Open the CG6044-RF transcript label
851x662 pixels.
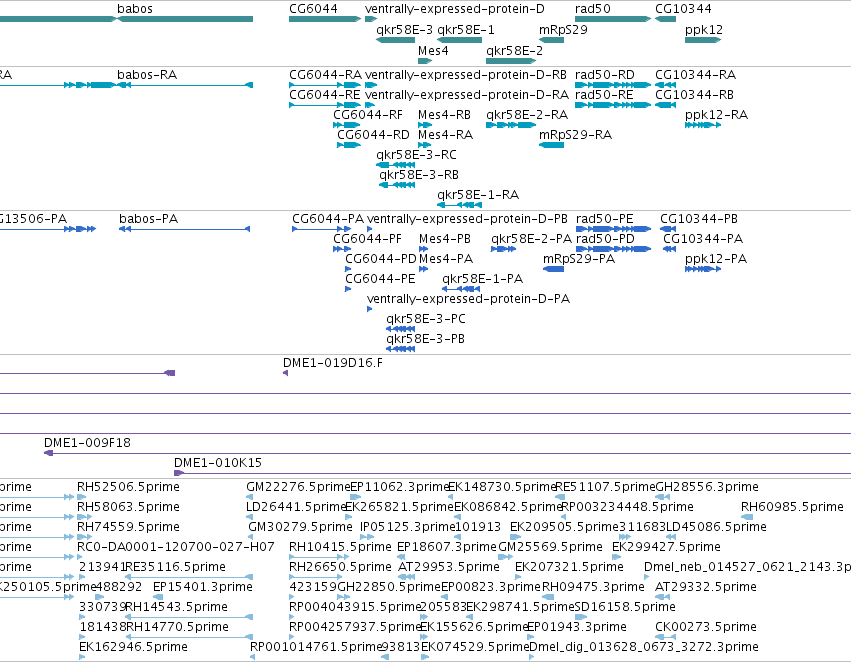[x=368, y=115]
